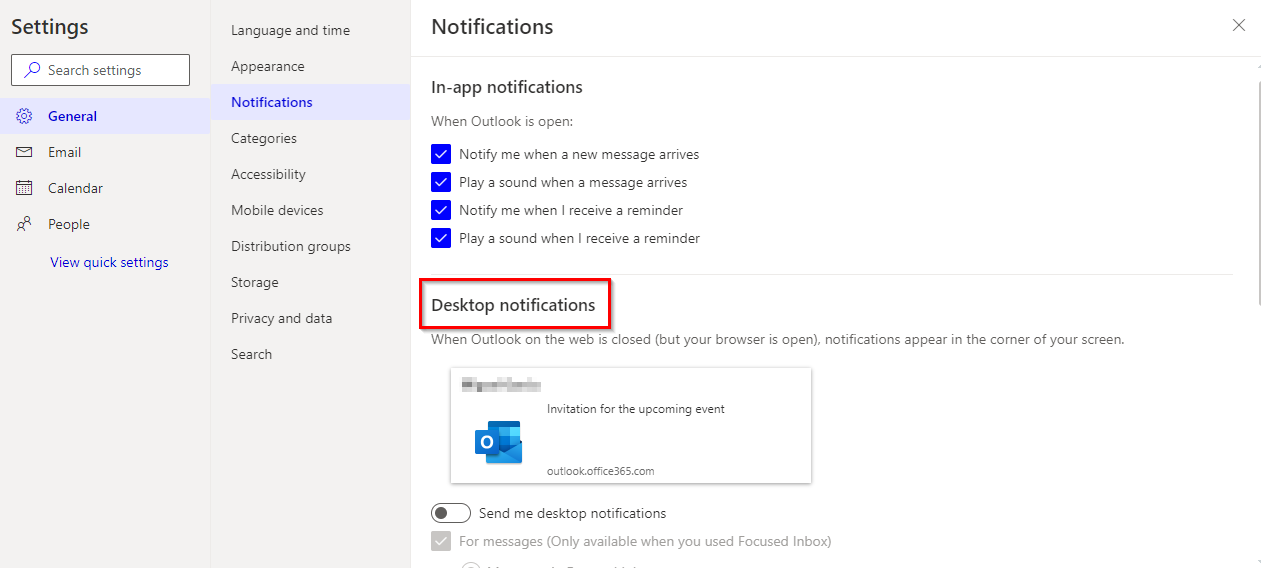Image resolution: width=1261 pixels, height=568 pixels.
Task: Uncheck Play a sound when I receive a reminder
Action: (441, 238)
